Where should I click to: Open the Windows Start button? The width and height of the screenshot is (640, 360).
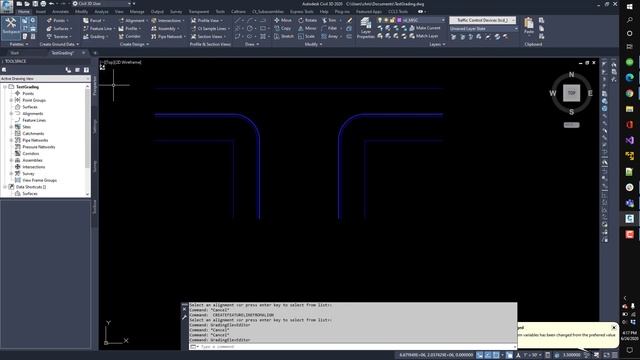[x=629, y=7]
